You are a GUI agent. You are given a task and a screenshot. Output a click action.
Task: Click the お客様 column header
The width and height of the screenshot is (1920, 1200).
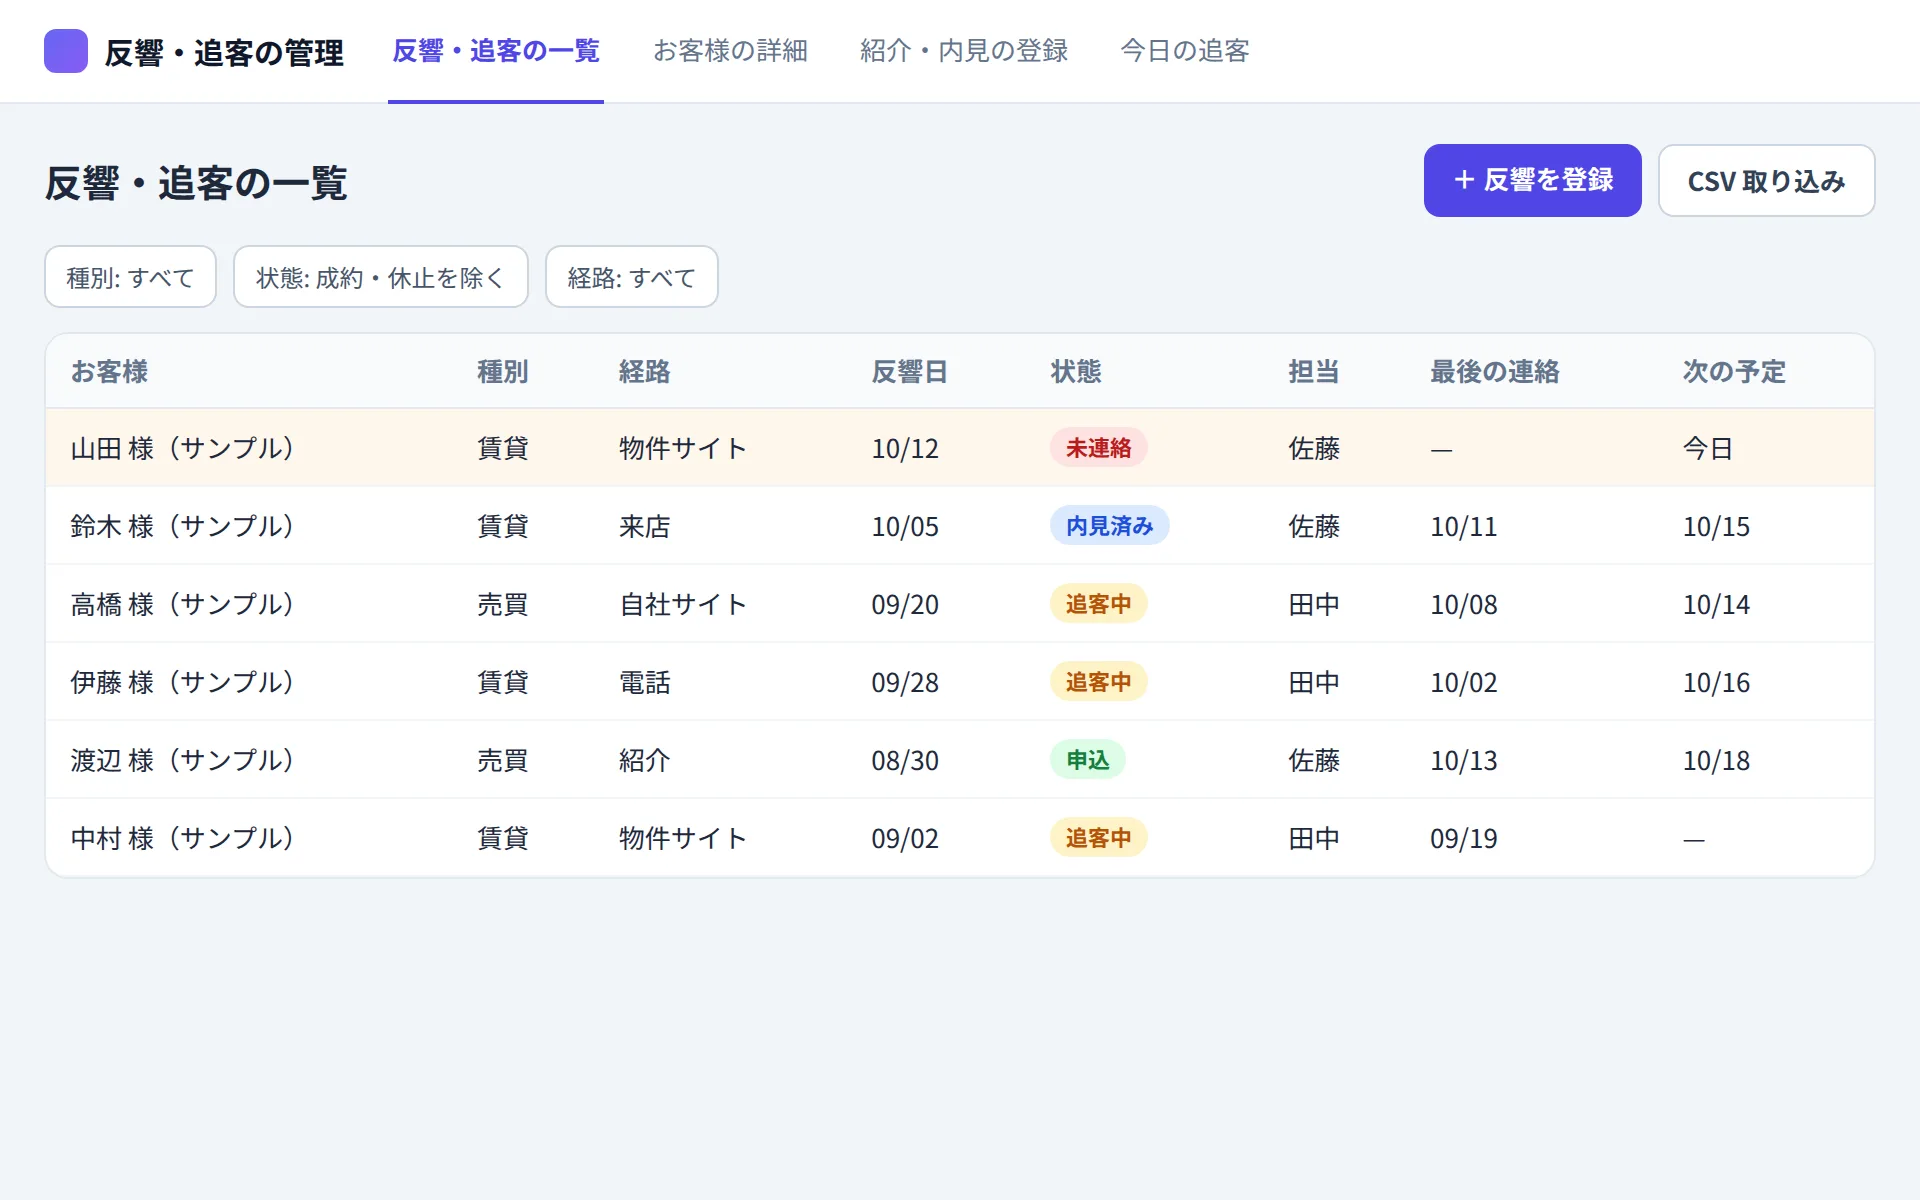[x=109, y=372]
